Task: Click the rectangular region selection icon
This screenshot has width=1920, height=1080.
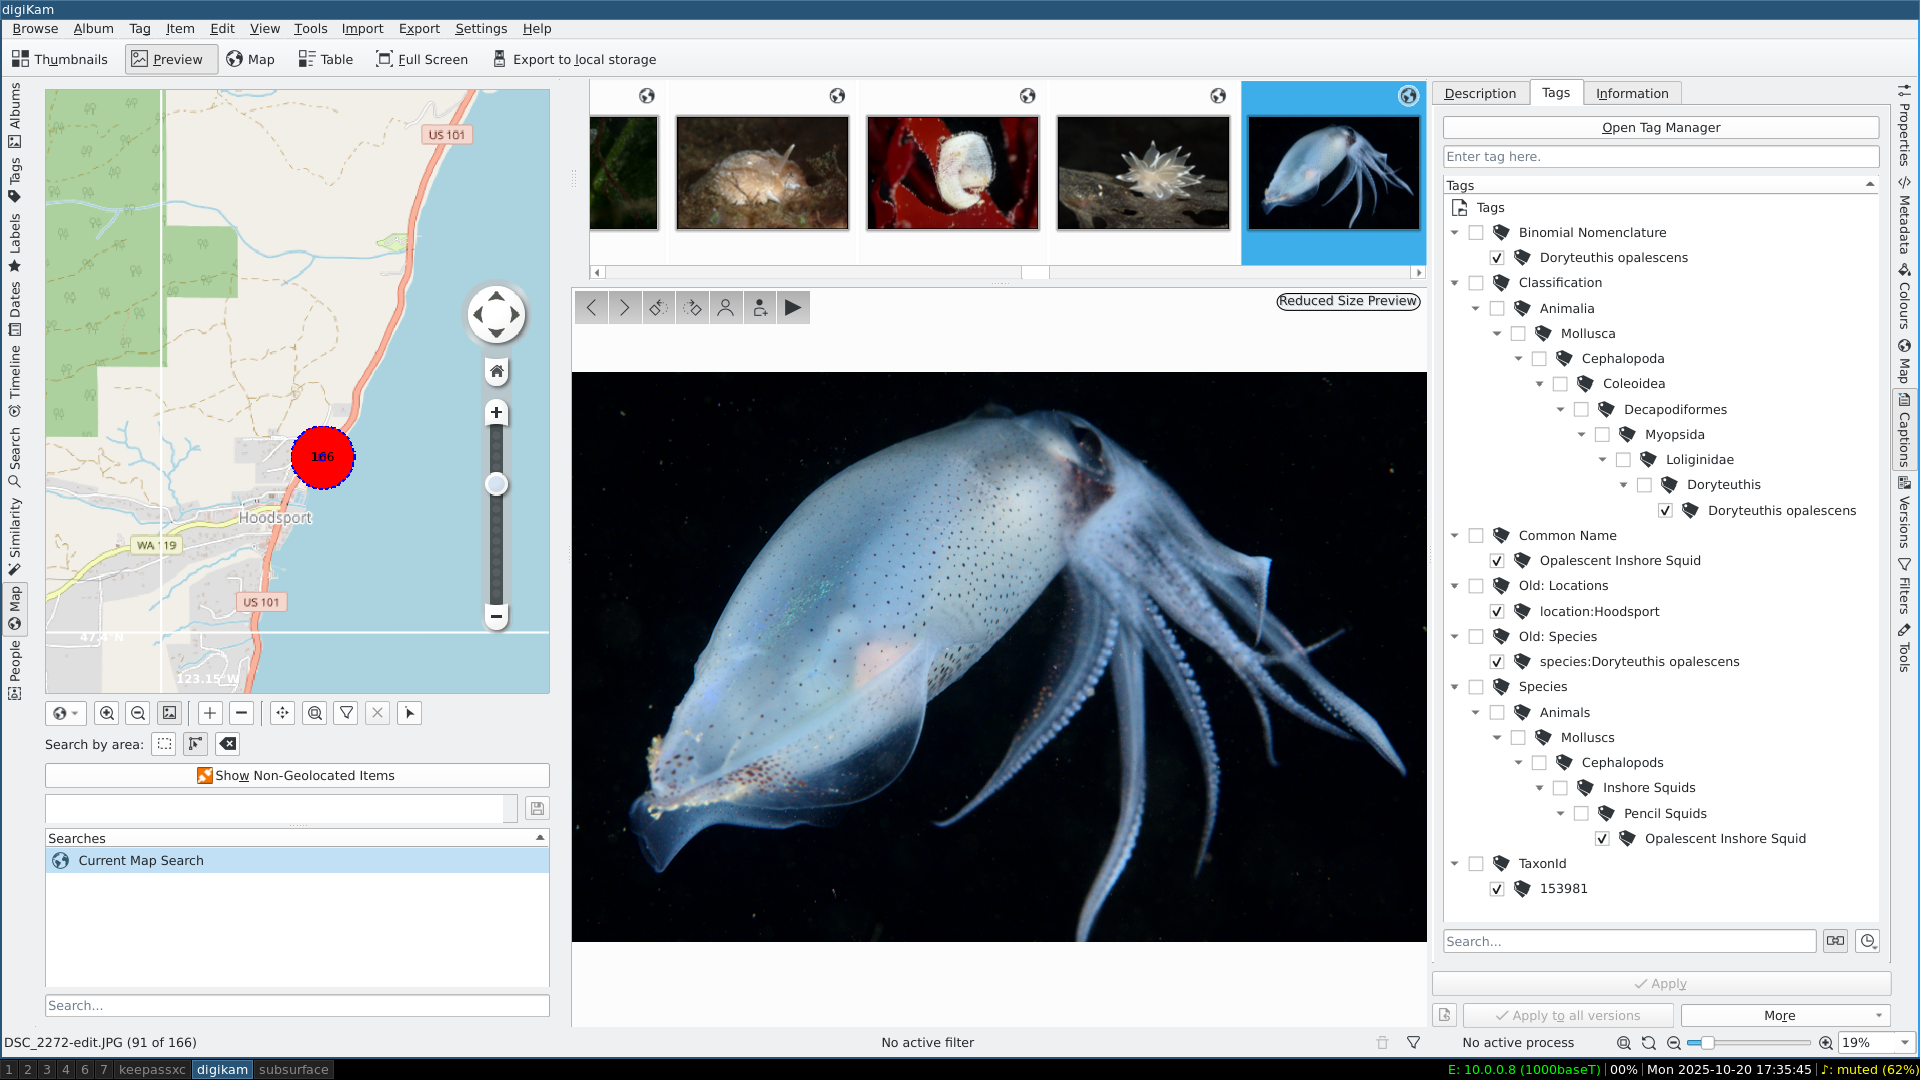Action: coord(164,744)
